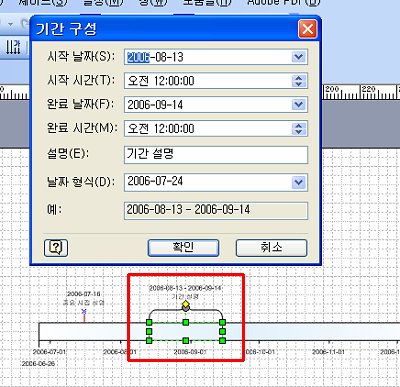Click the bottom-right green selection handle
400x387 pixels.
click(x=222, y=341)
